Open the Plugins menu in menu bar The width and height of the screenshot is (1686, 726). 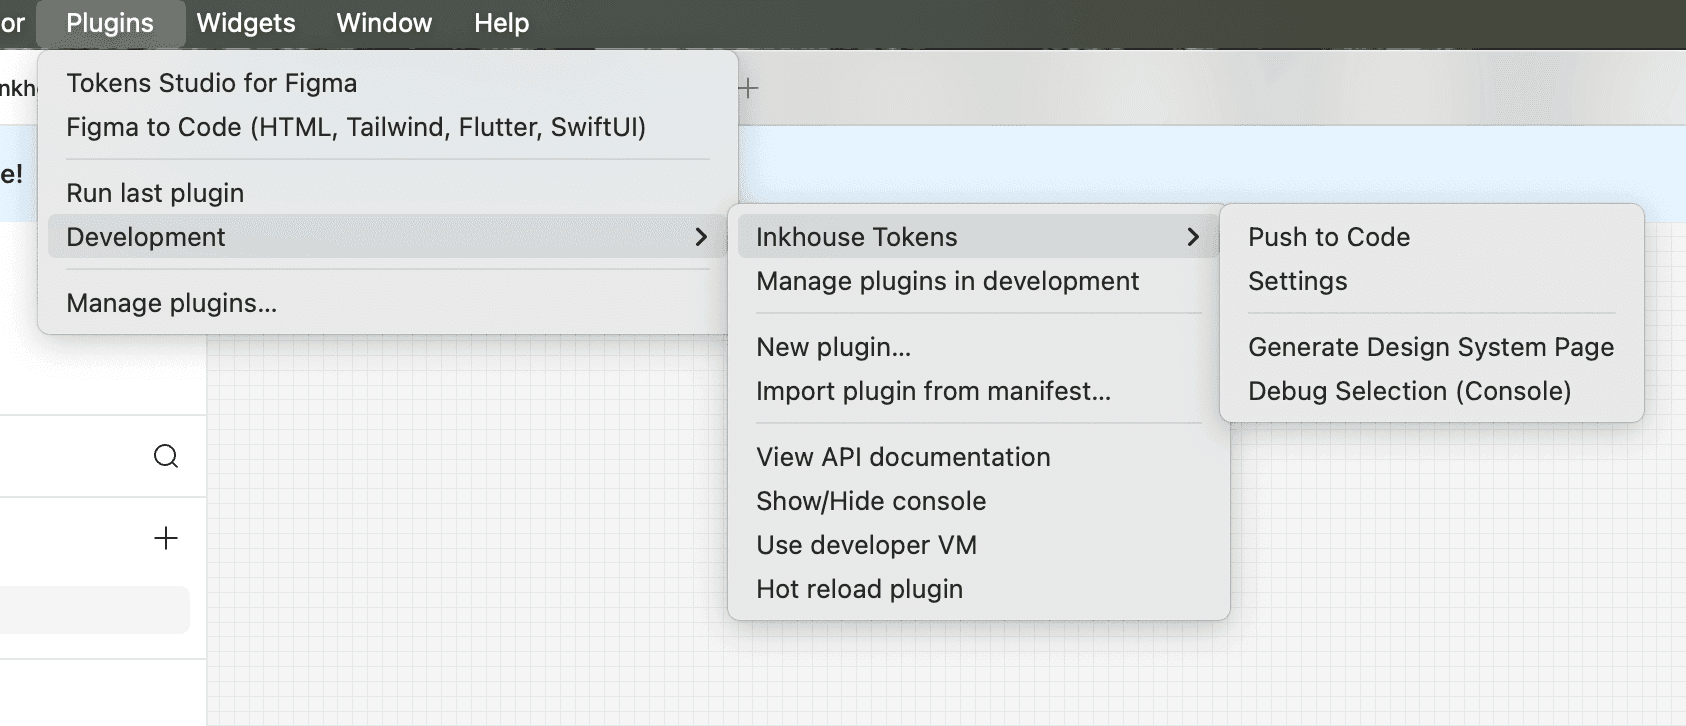pos(110,23)
